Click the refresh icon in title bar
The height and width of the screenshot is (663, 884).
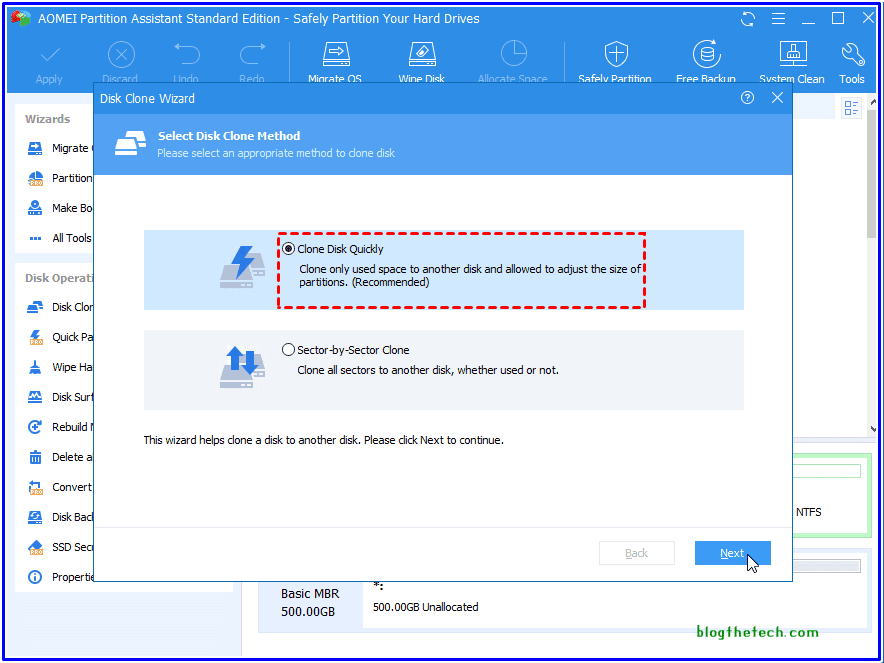click(x=747, y=18)
